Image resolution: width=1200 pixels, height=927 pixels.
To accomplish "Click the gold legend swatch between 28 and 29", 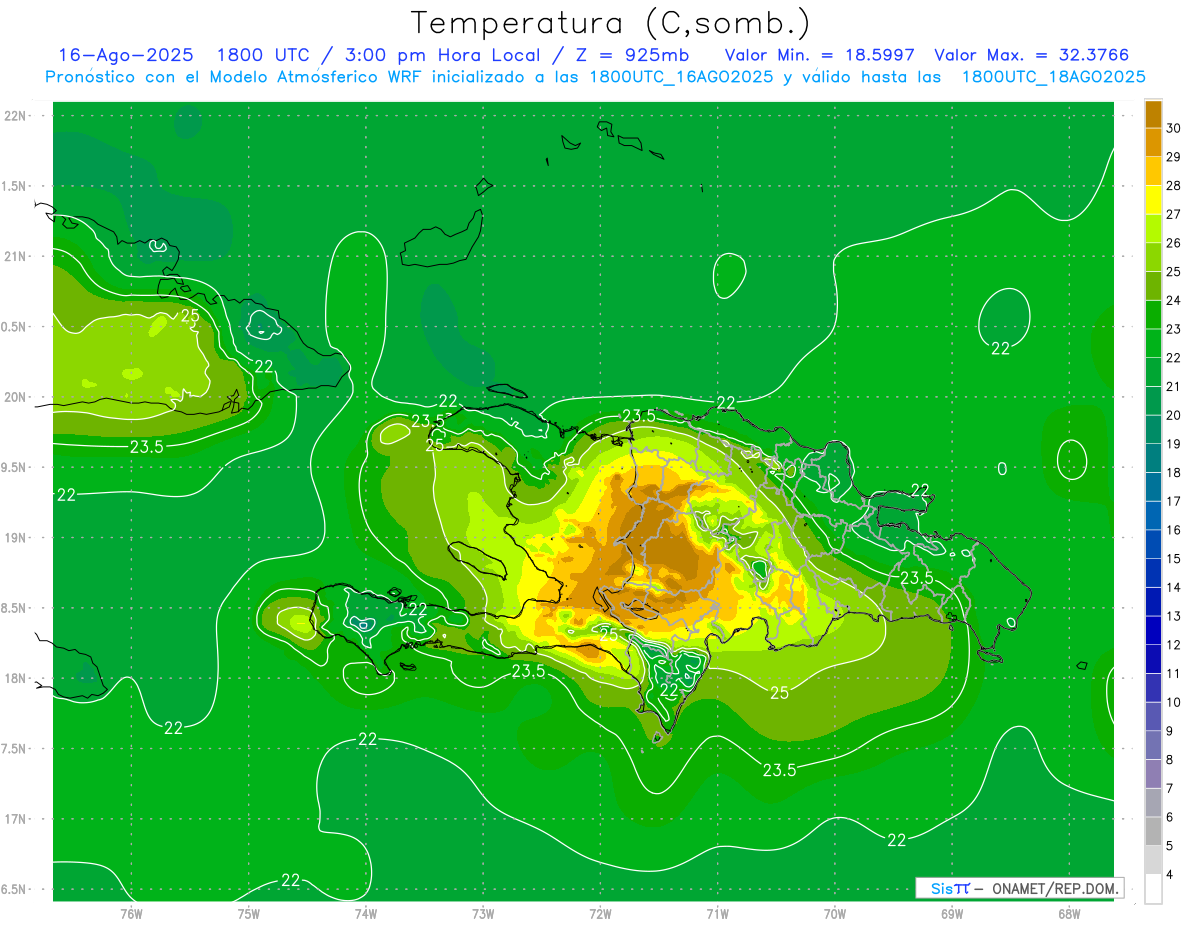I will 1153,172.
